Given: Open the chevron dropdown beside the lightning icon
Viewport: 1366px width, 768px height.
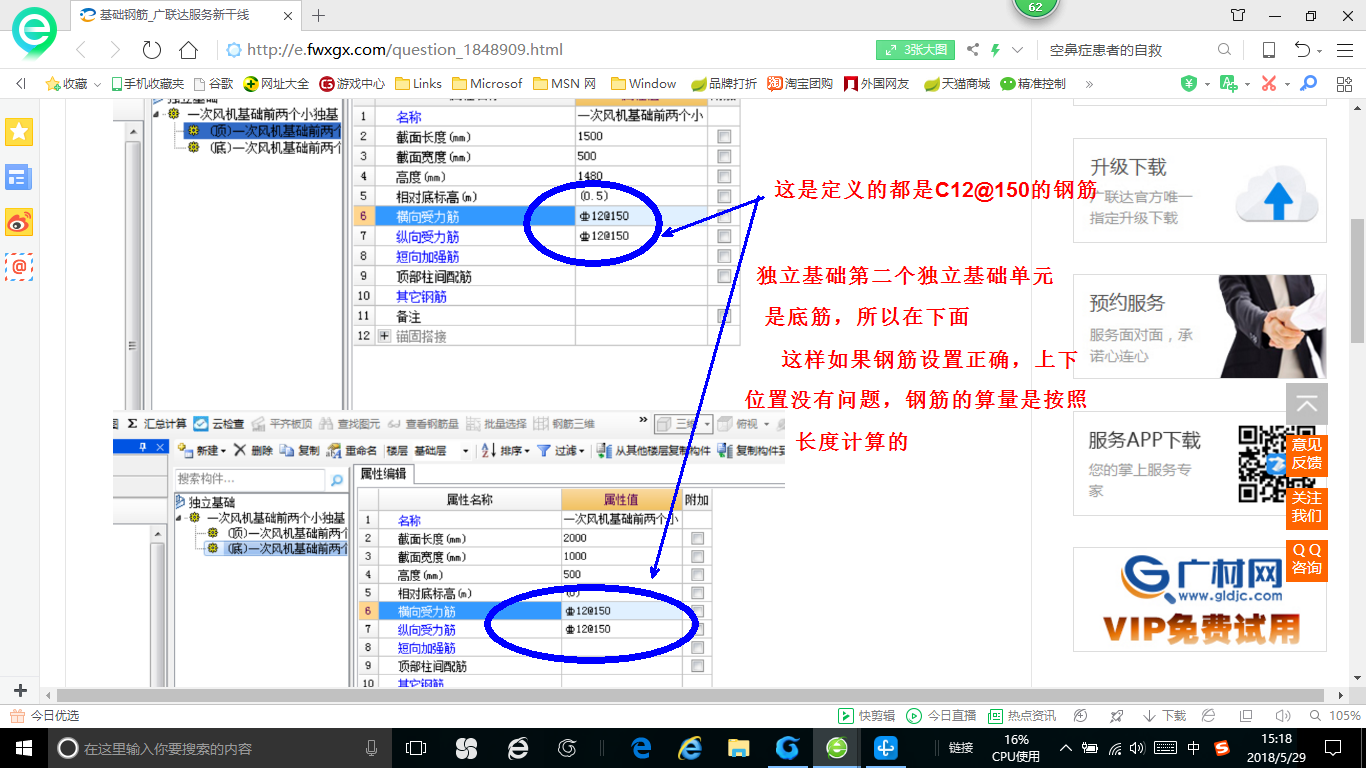Looking at the screenshot, I should point(1018,50).
